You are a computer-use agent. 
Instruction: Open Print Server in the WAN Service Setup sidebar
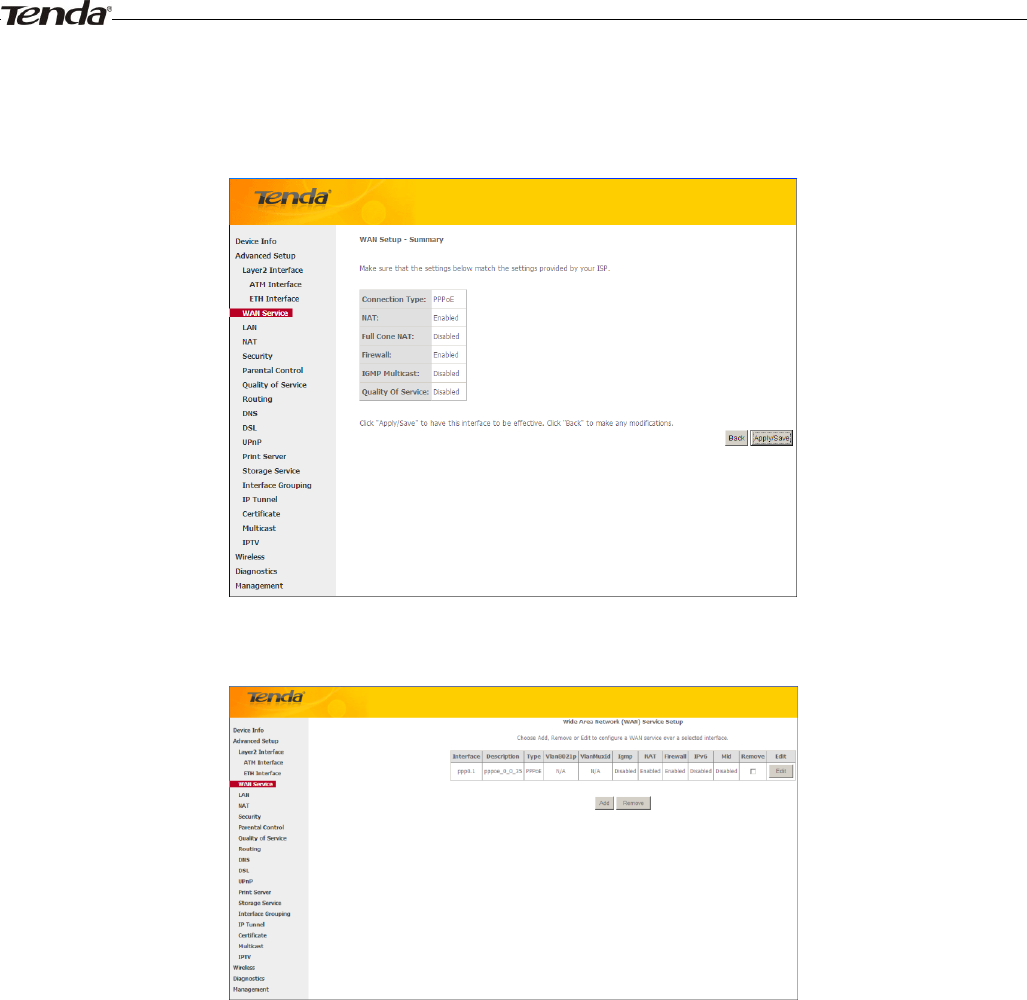click(255, 892)
